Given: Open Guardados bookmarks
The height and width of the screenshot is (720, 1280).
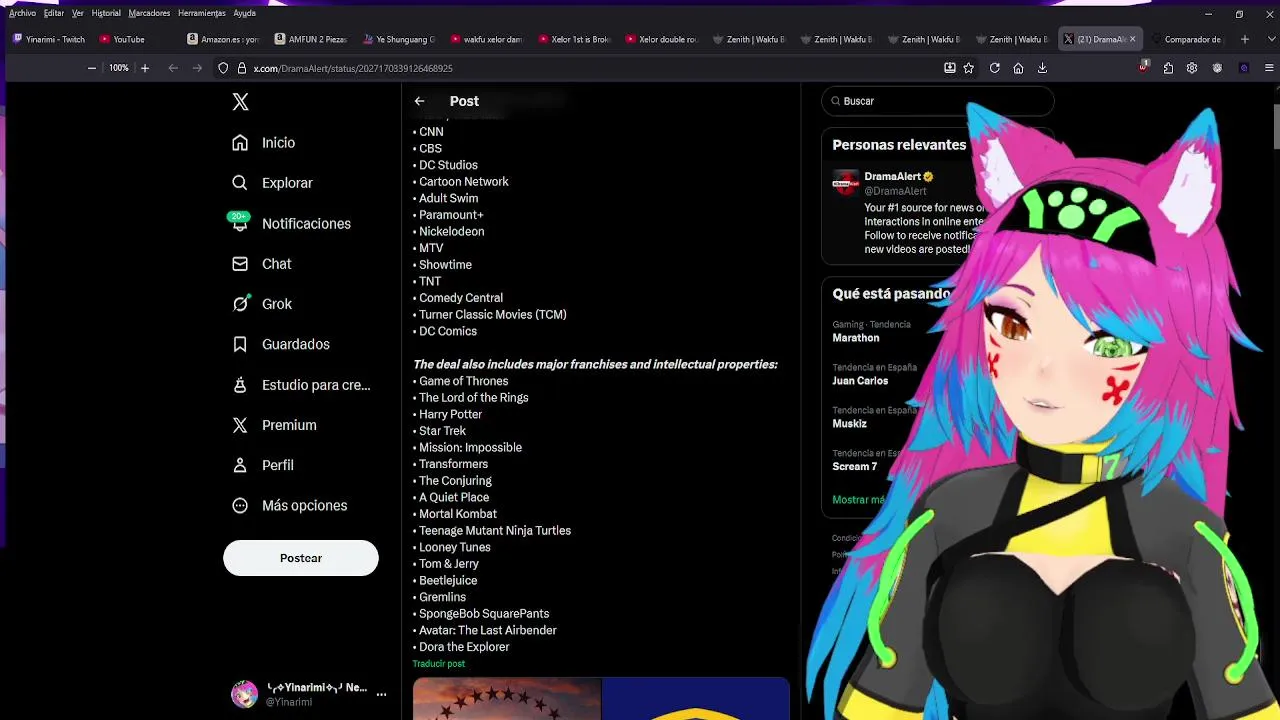Looking at the screenshot, I should [x=281, y=344].
